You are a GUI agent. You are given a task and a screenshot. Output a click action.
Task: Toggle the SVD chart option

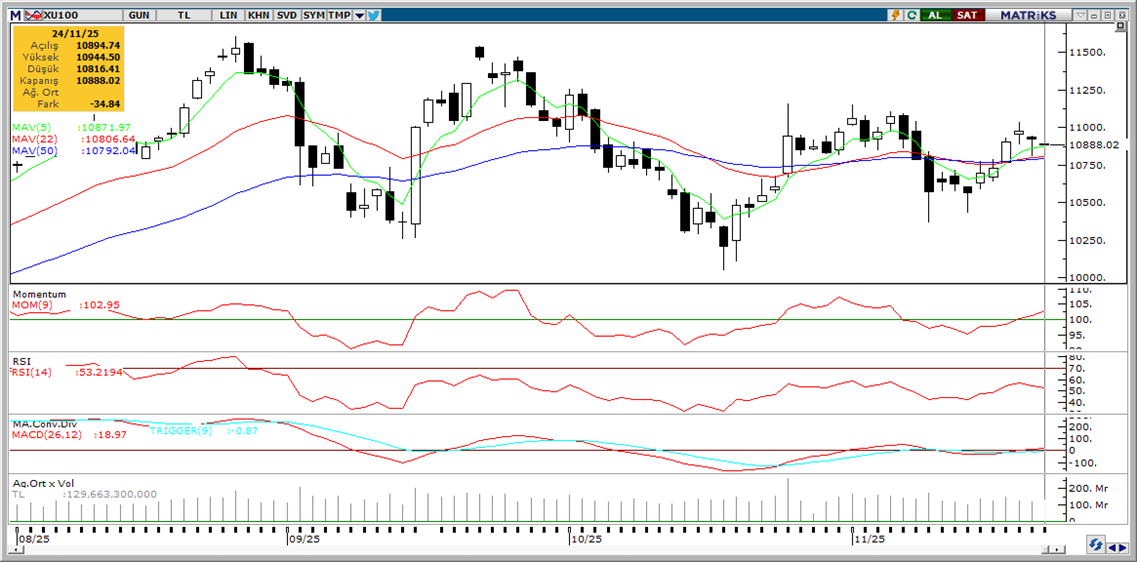286,15
